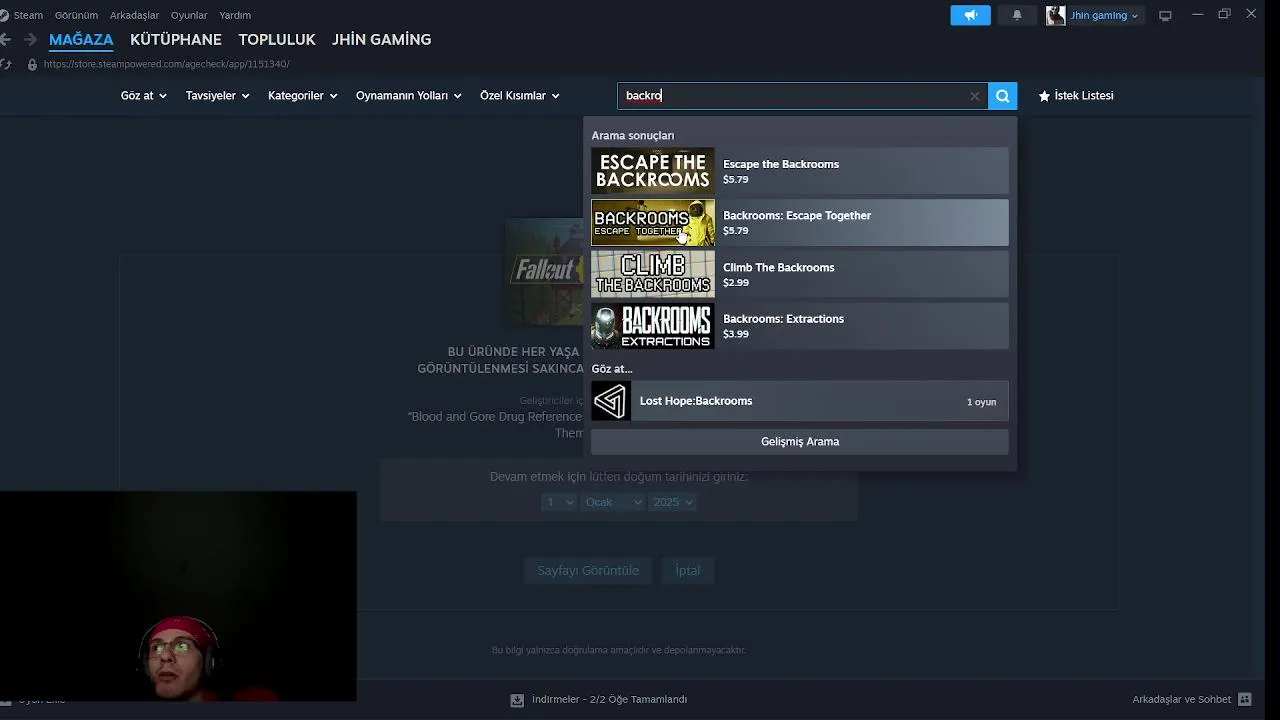Click the Gelişmiş Arama button
This screenshot has height=720, width=1280.
pos(800,442)
